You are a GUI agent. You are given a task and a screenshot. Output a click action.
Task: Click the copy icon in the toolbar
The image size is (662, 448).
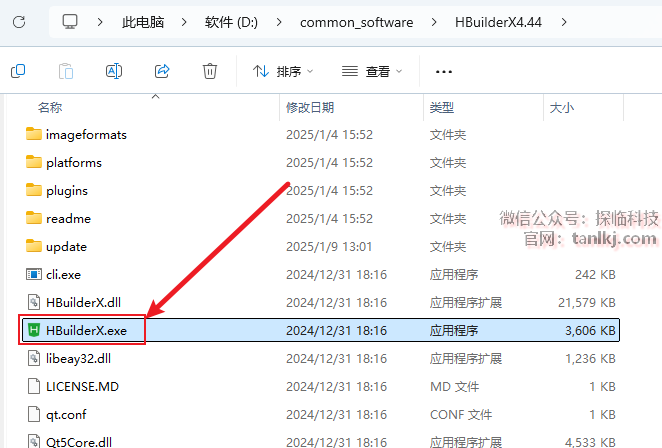coord(18,71)
